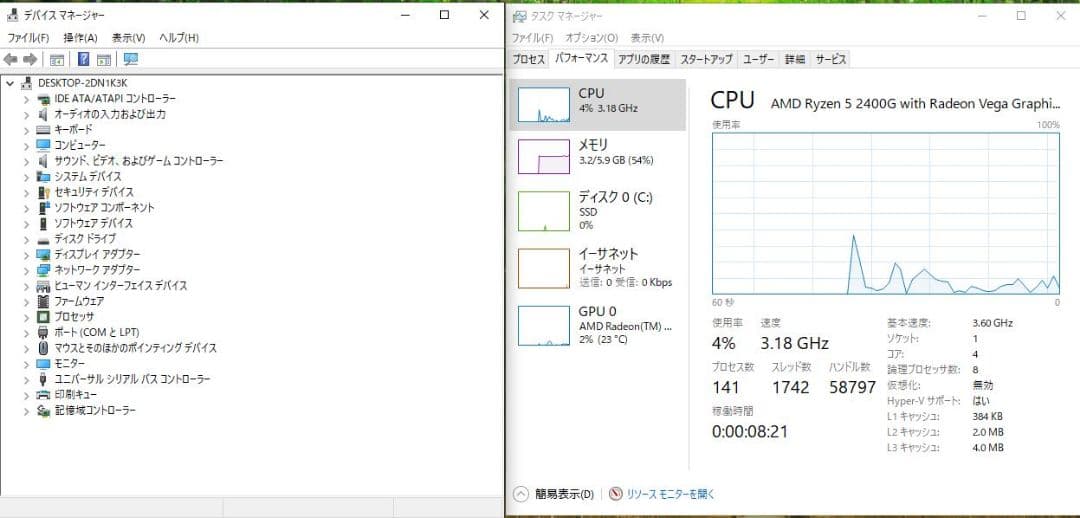The height and width of the screenshot is (518, 1080).
Task: Open the 表示(V) menu in Task Manager
Action: point(647,38)
